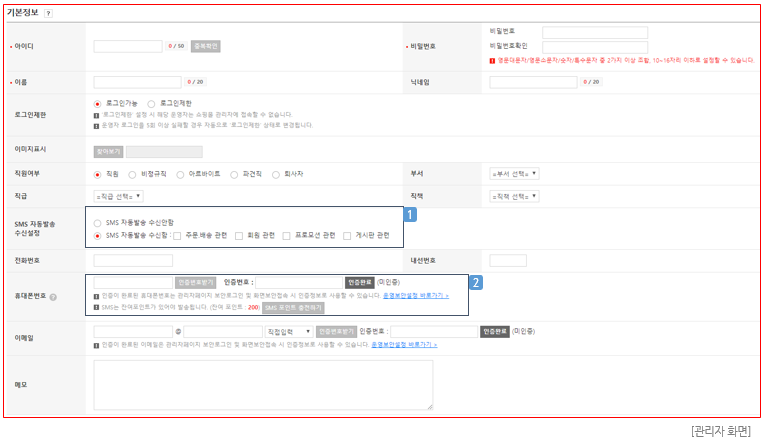Click the 휴대폰번호 input field
The height and width of the screenshot is (443, 766).
tap(133, 283)
